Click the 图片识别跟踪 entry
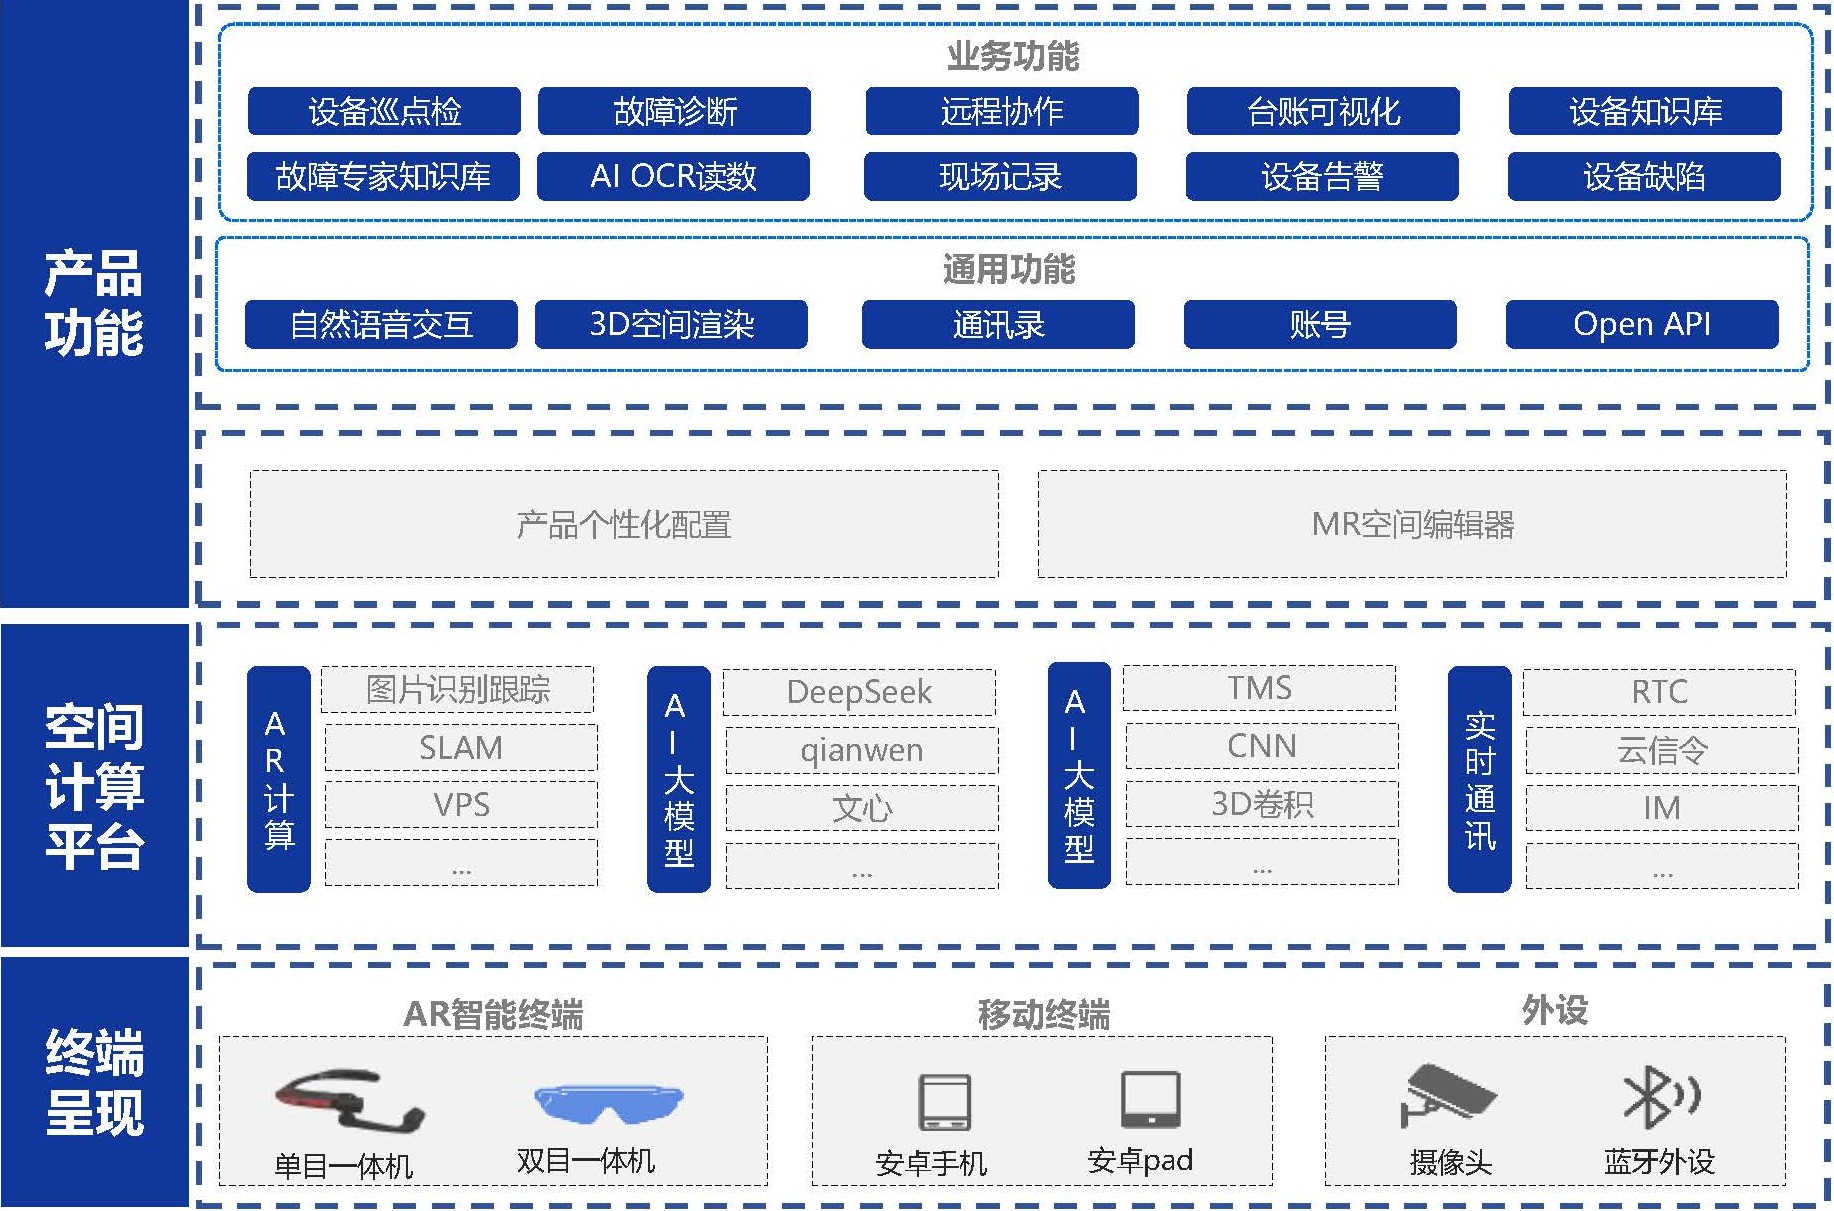1834x1211 pixels. coord(458,689)
